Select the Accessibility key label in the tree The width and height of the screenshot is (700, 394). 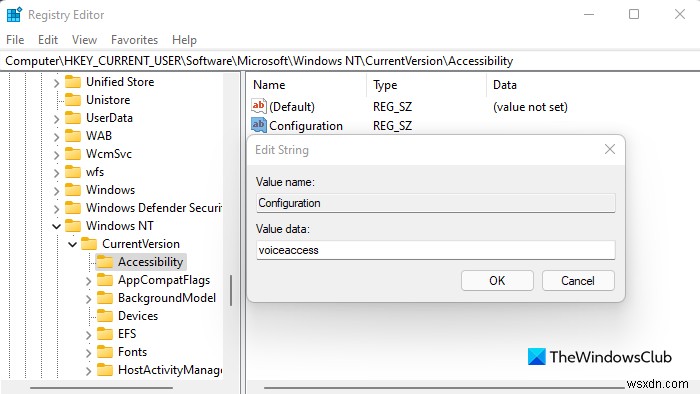[x=150, y=262]
